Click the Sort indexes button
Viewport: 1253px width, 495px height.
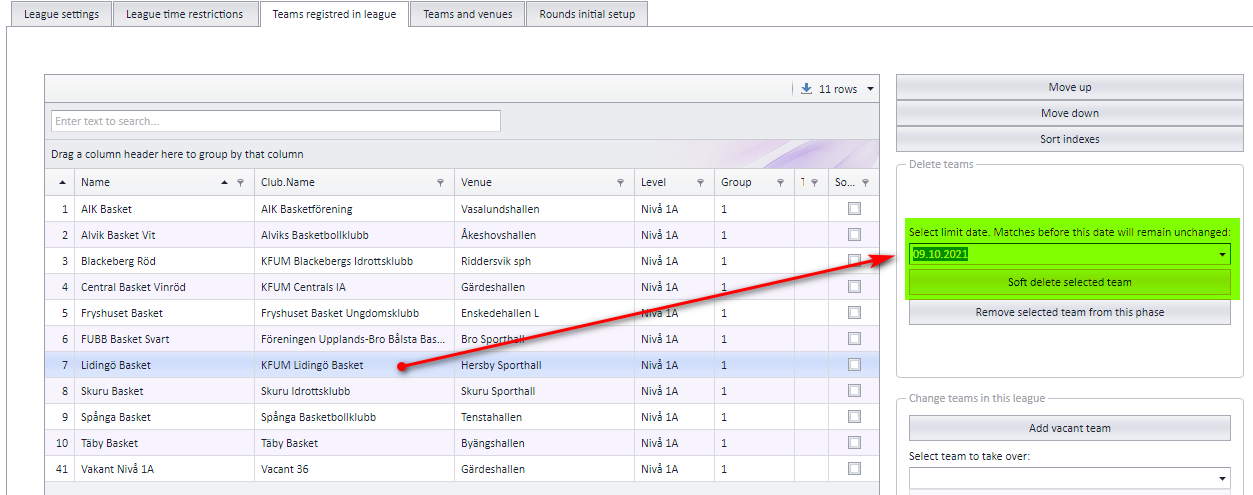[1069, 139]
